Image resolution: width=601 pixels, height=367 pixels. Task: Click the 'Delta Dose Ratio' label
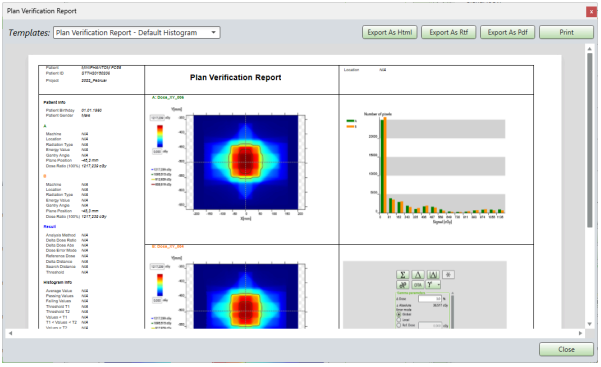tap(61, 240)
